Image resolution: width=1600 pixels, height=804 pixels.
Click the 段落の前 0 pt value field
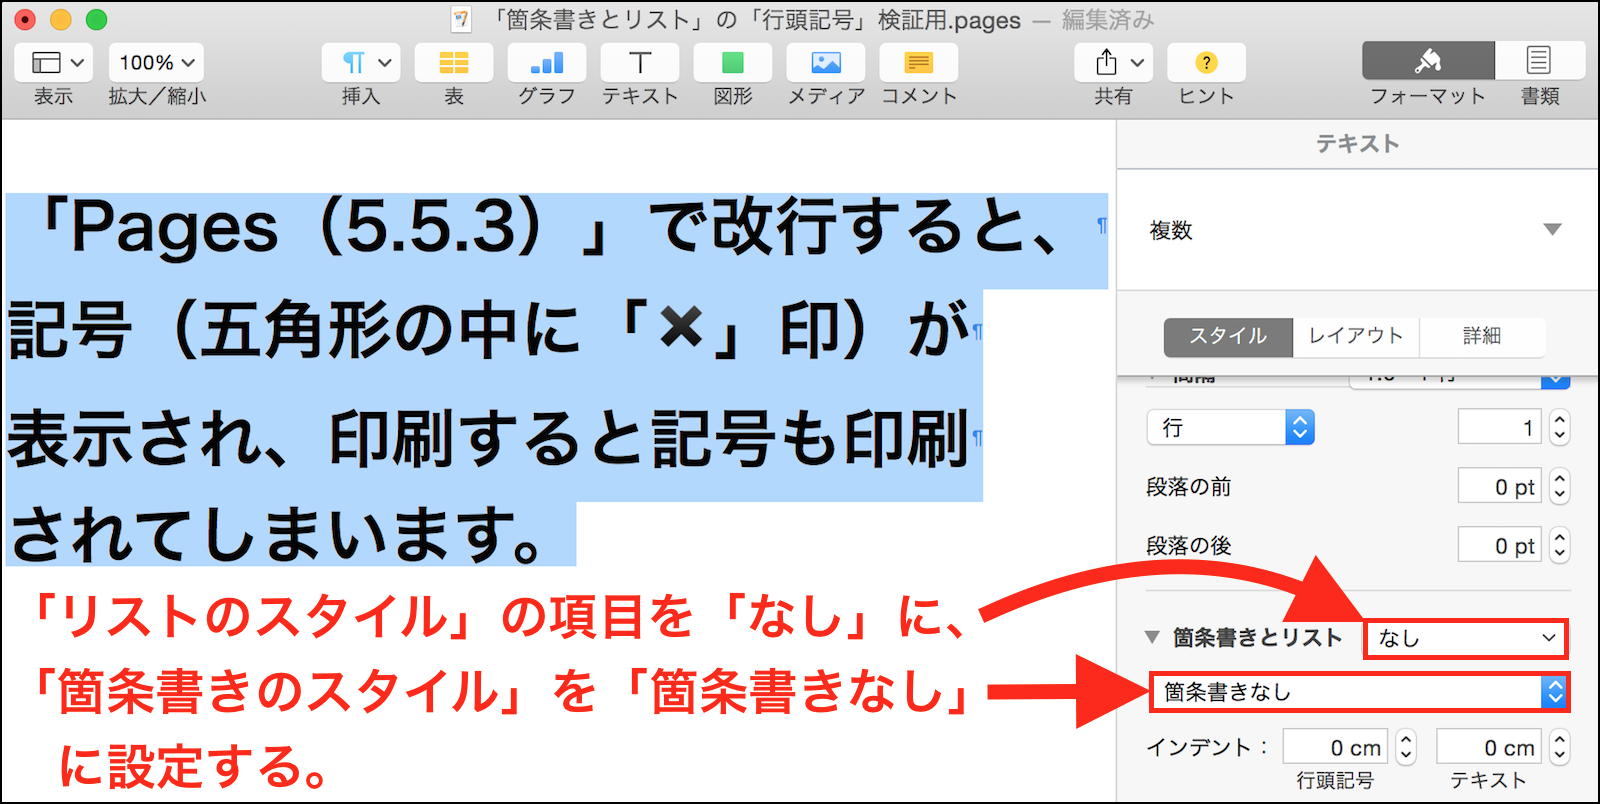(x=1499, y=487)
